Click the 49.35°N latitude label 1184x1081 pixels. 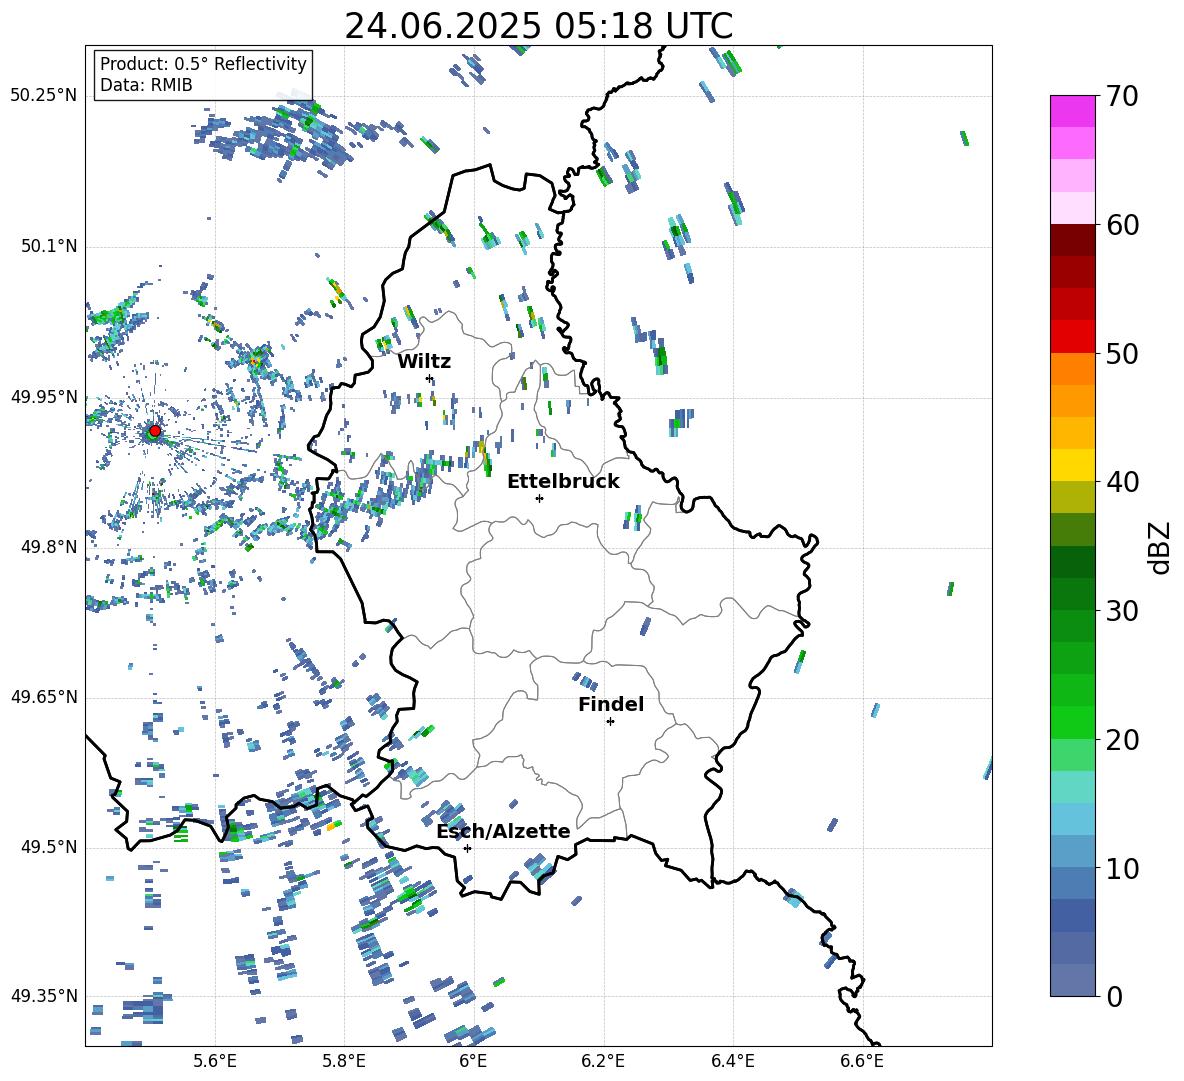point(44,996)
